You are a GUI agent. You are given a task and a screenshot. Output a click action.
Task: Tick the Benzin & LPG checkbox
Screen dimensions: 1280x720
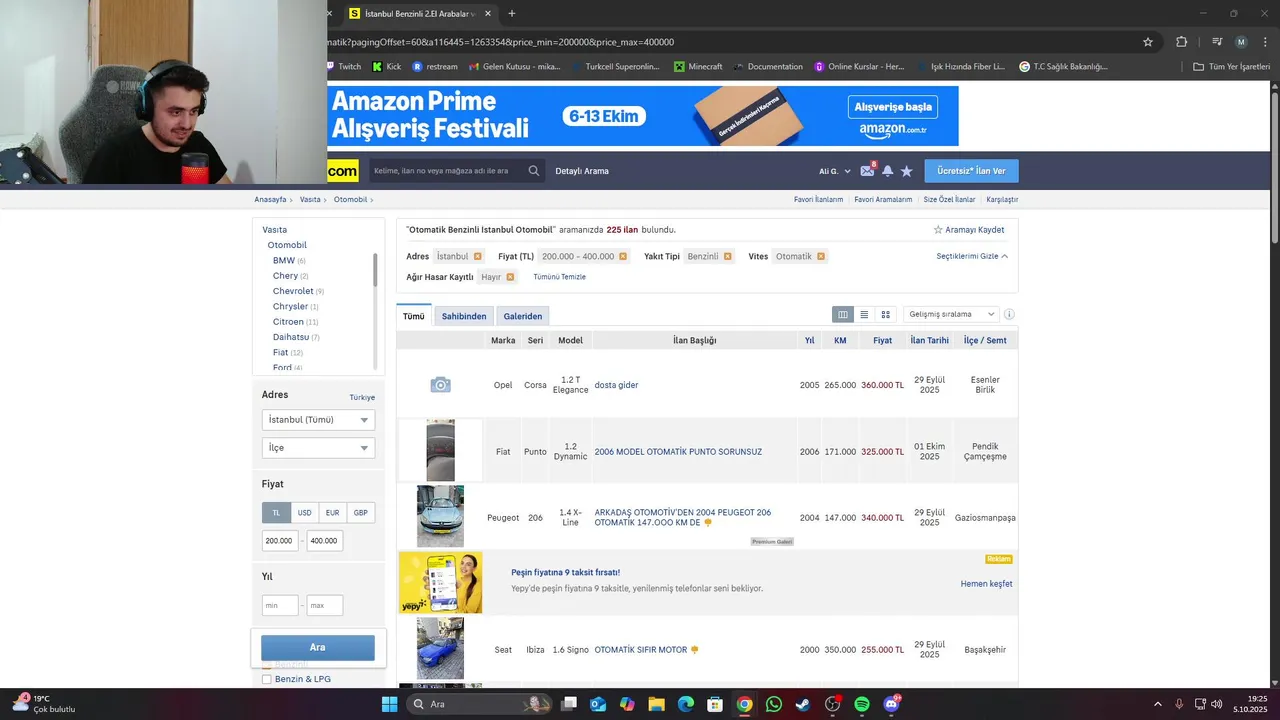point(267,679)
